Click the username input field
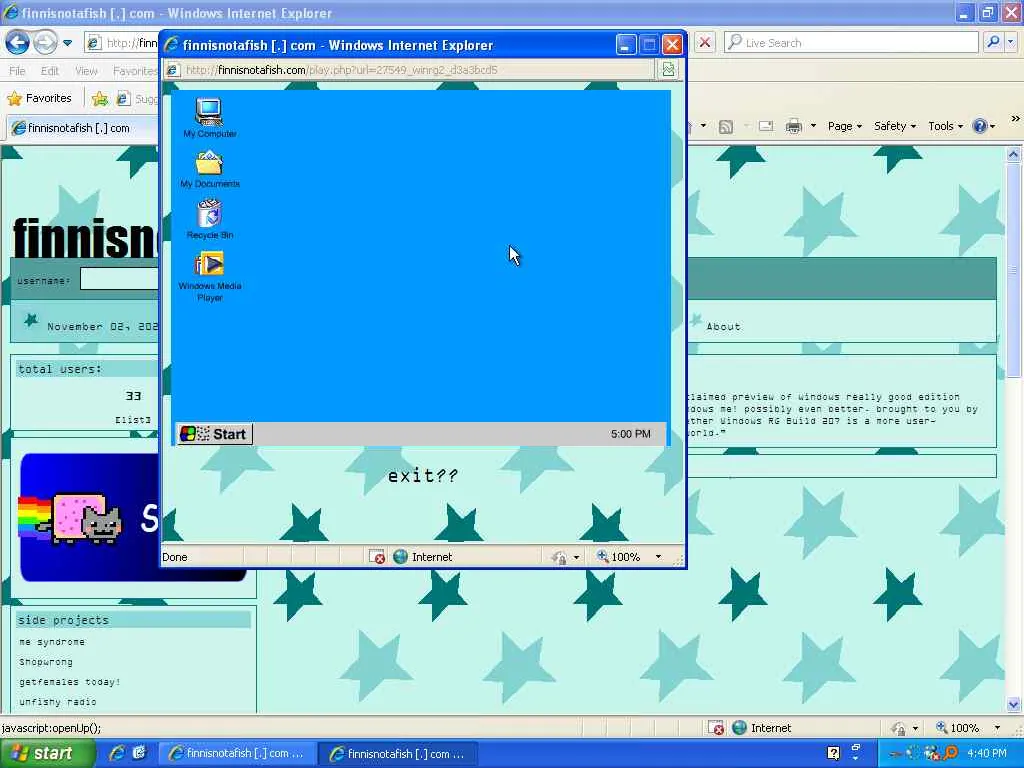The height and width of the screenshot is (768, 1024). pos(119,279)
